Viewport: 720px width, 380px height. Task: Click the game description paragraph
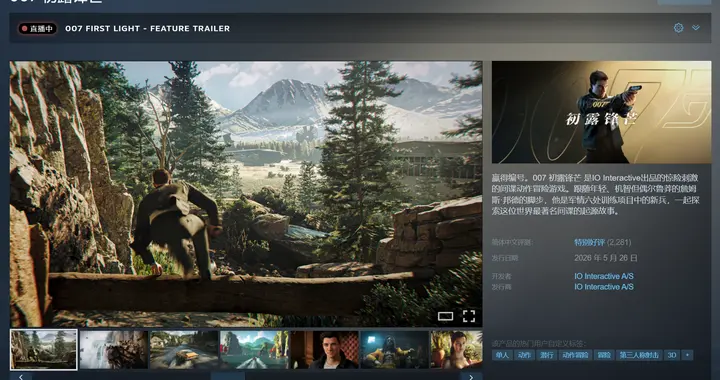point(596,194)
